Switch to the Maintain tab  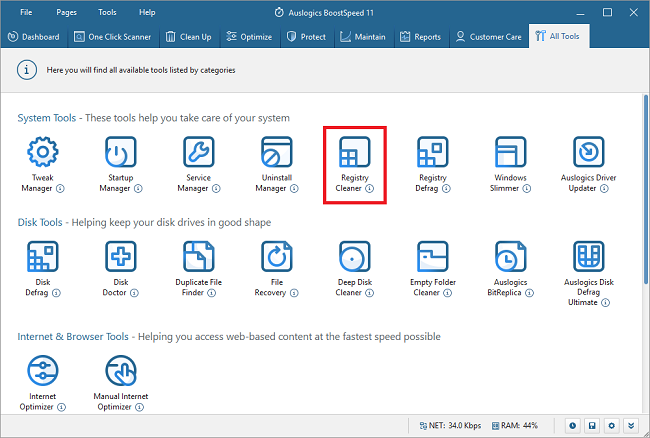pyautogui.click(x=363, y=37)
